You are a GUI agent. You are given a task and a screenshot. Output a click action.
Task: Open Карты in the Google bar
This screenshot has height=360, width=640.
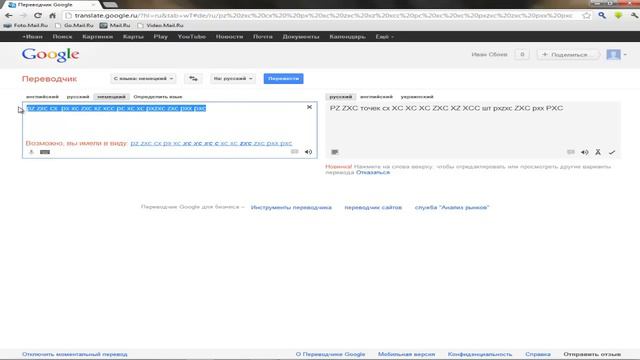tap(133, 37)
